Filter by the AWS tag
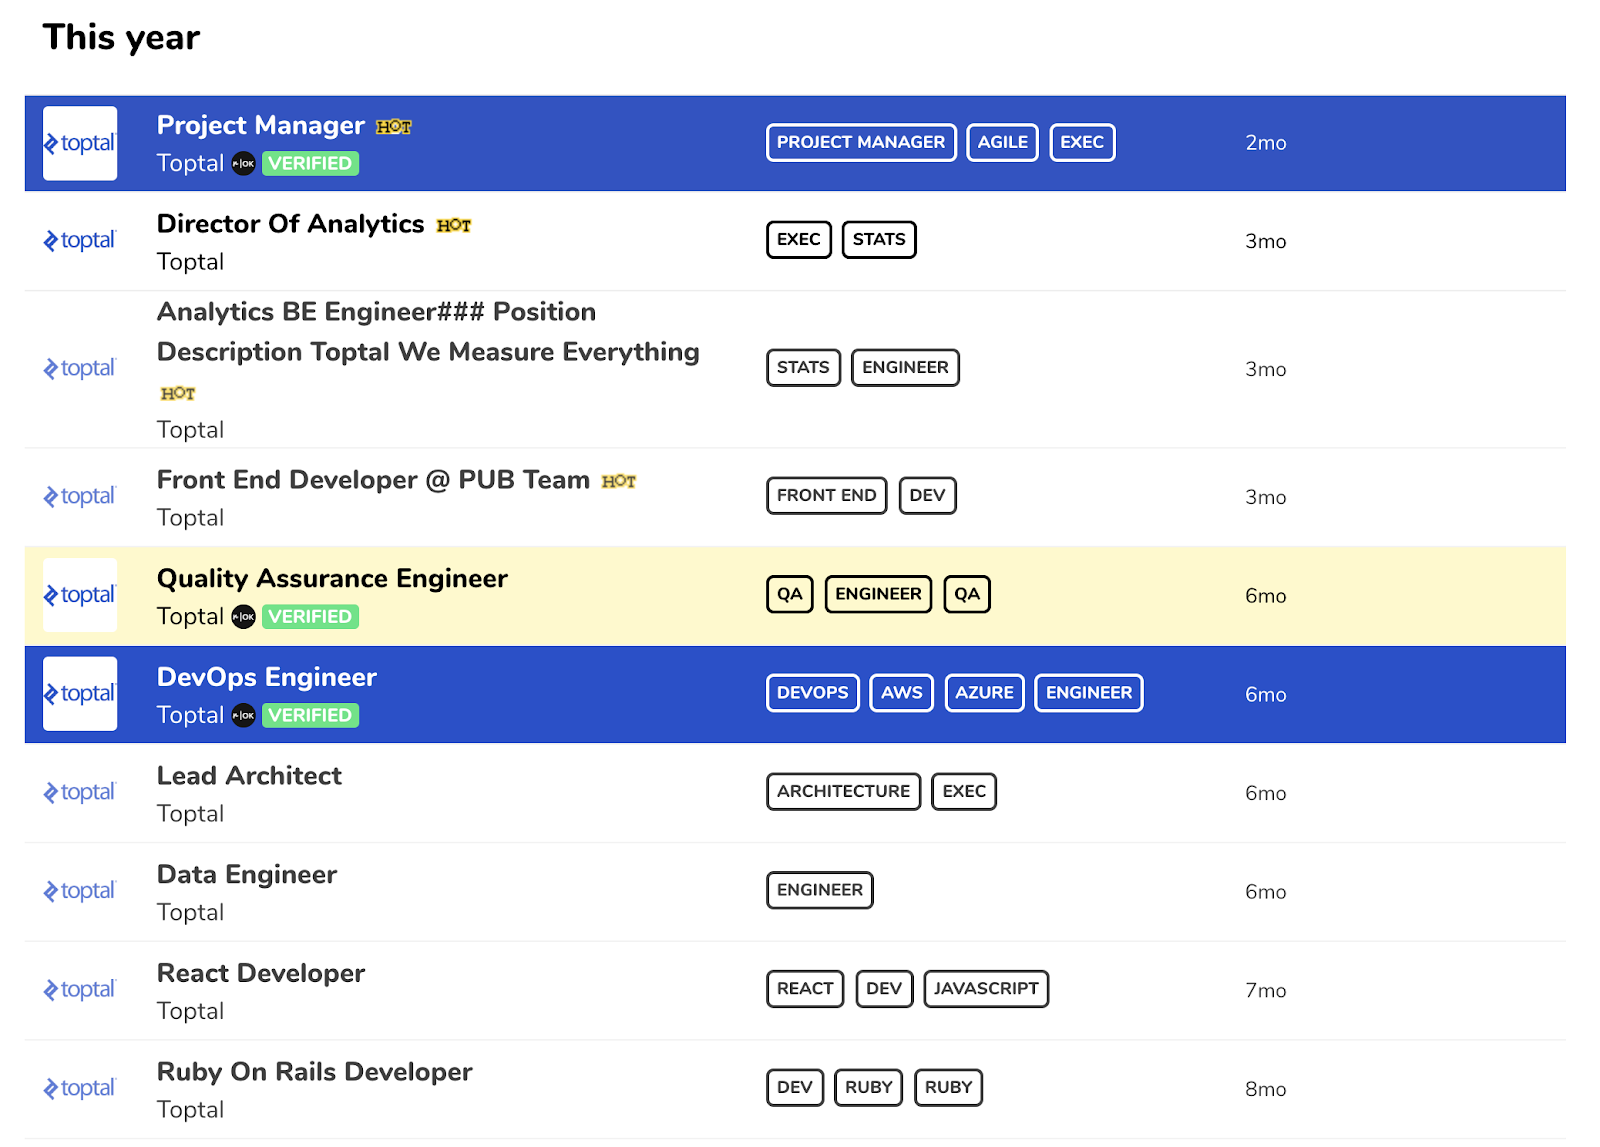Viewport: 1600px width, 1147px height. coord(902,693)
